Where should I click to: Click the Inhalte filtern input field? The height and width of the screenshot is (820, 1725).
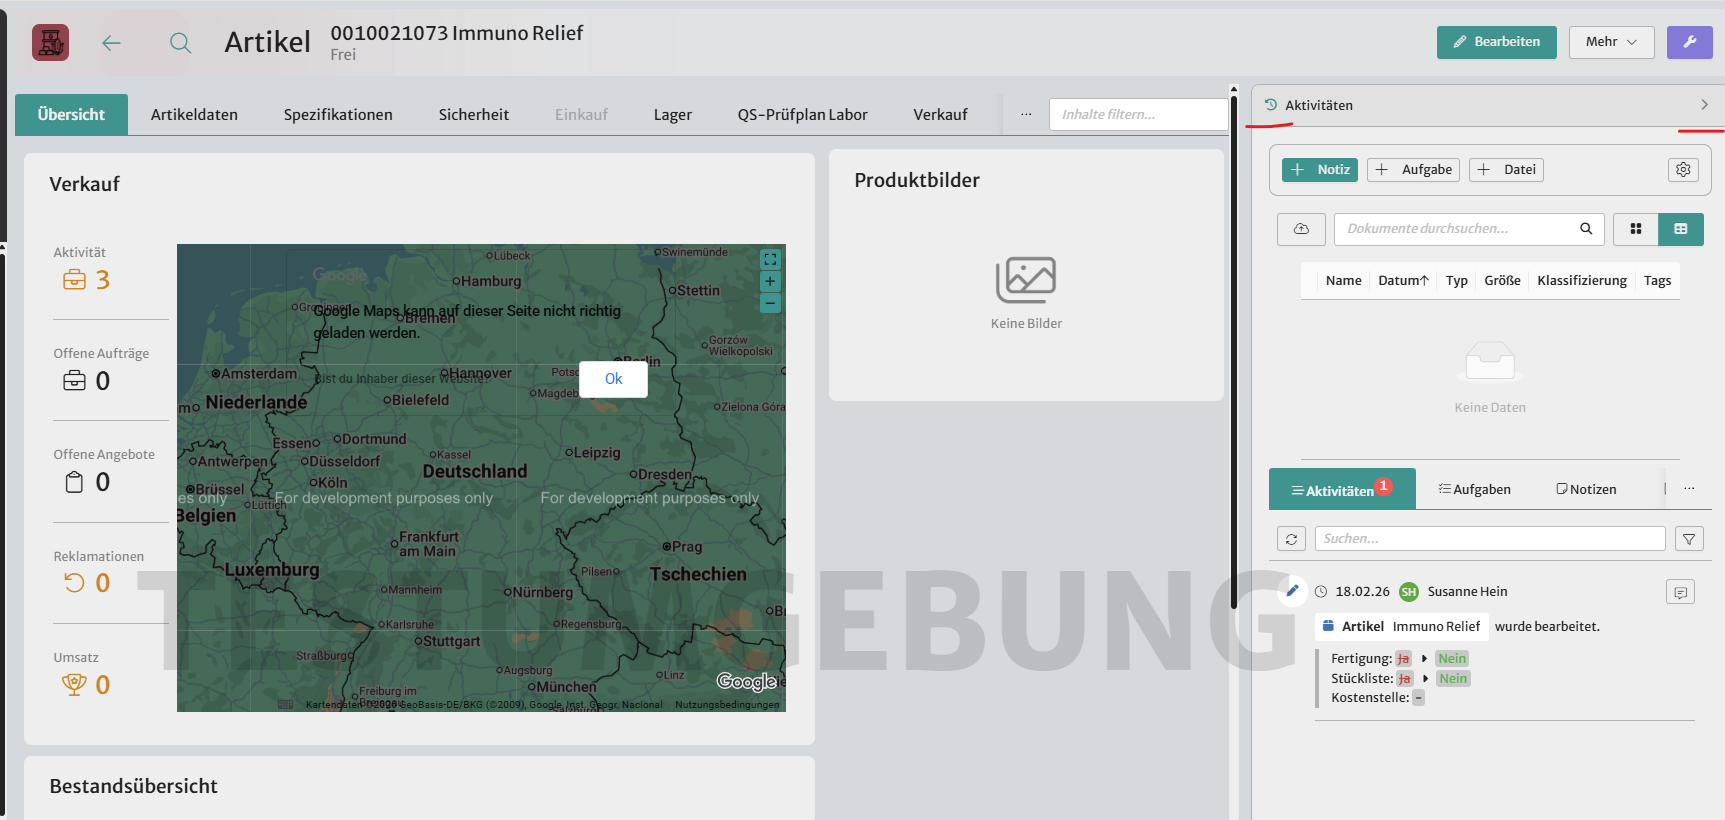[x=1138, y=115]
